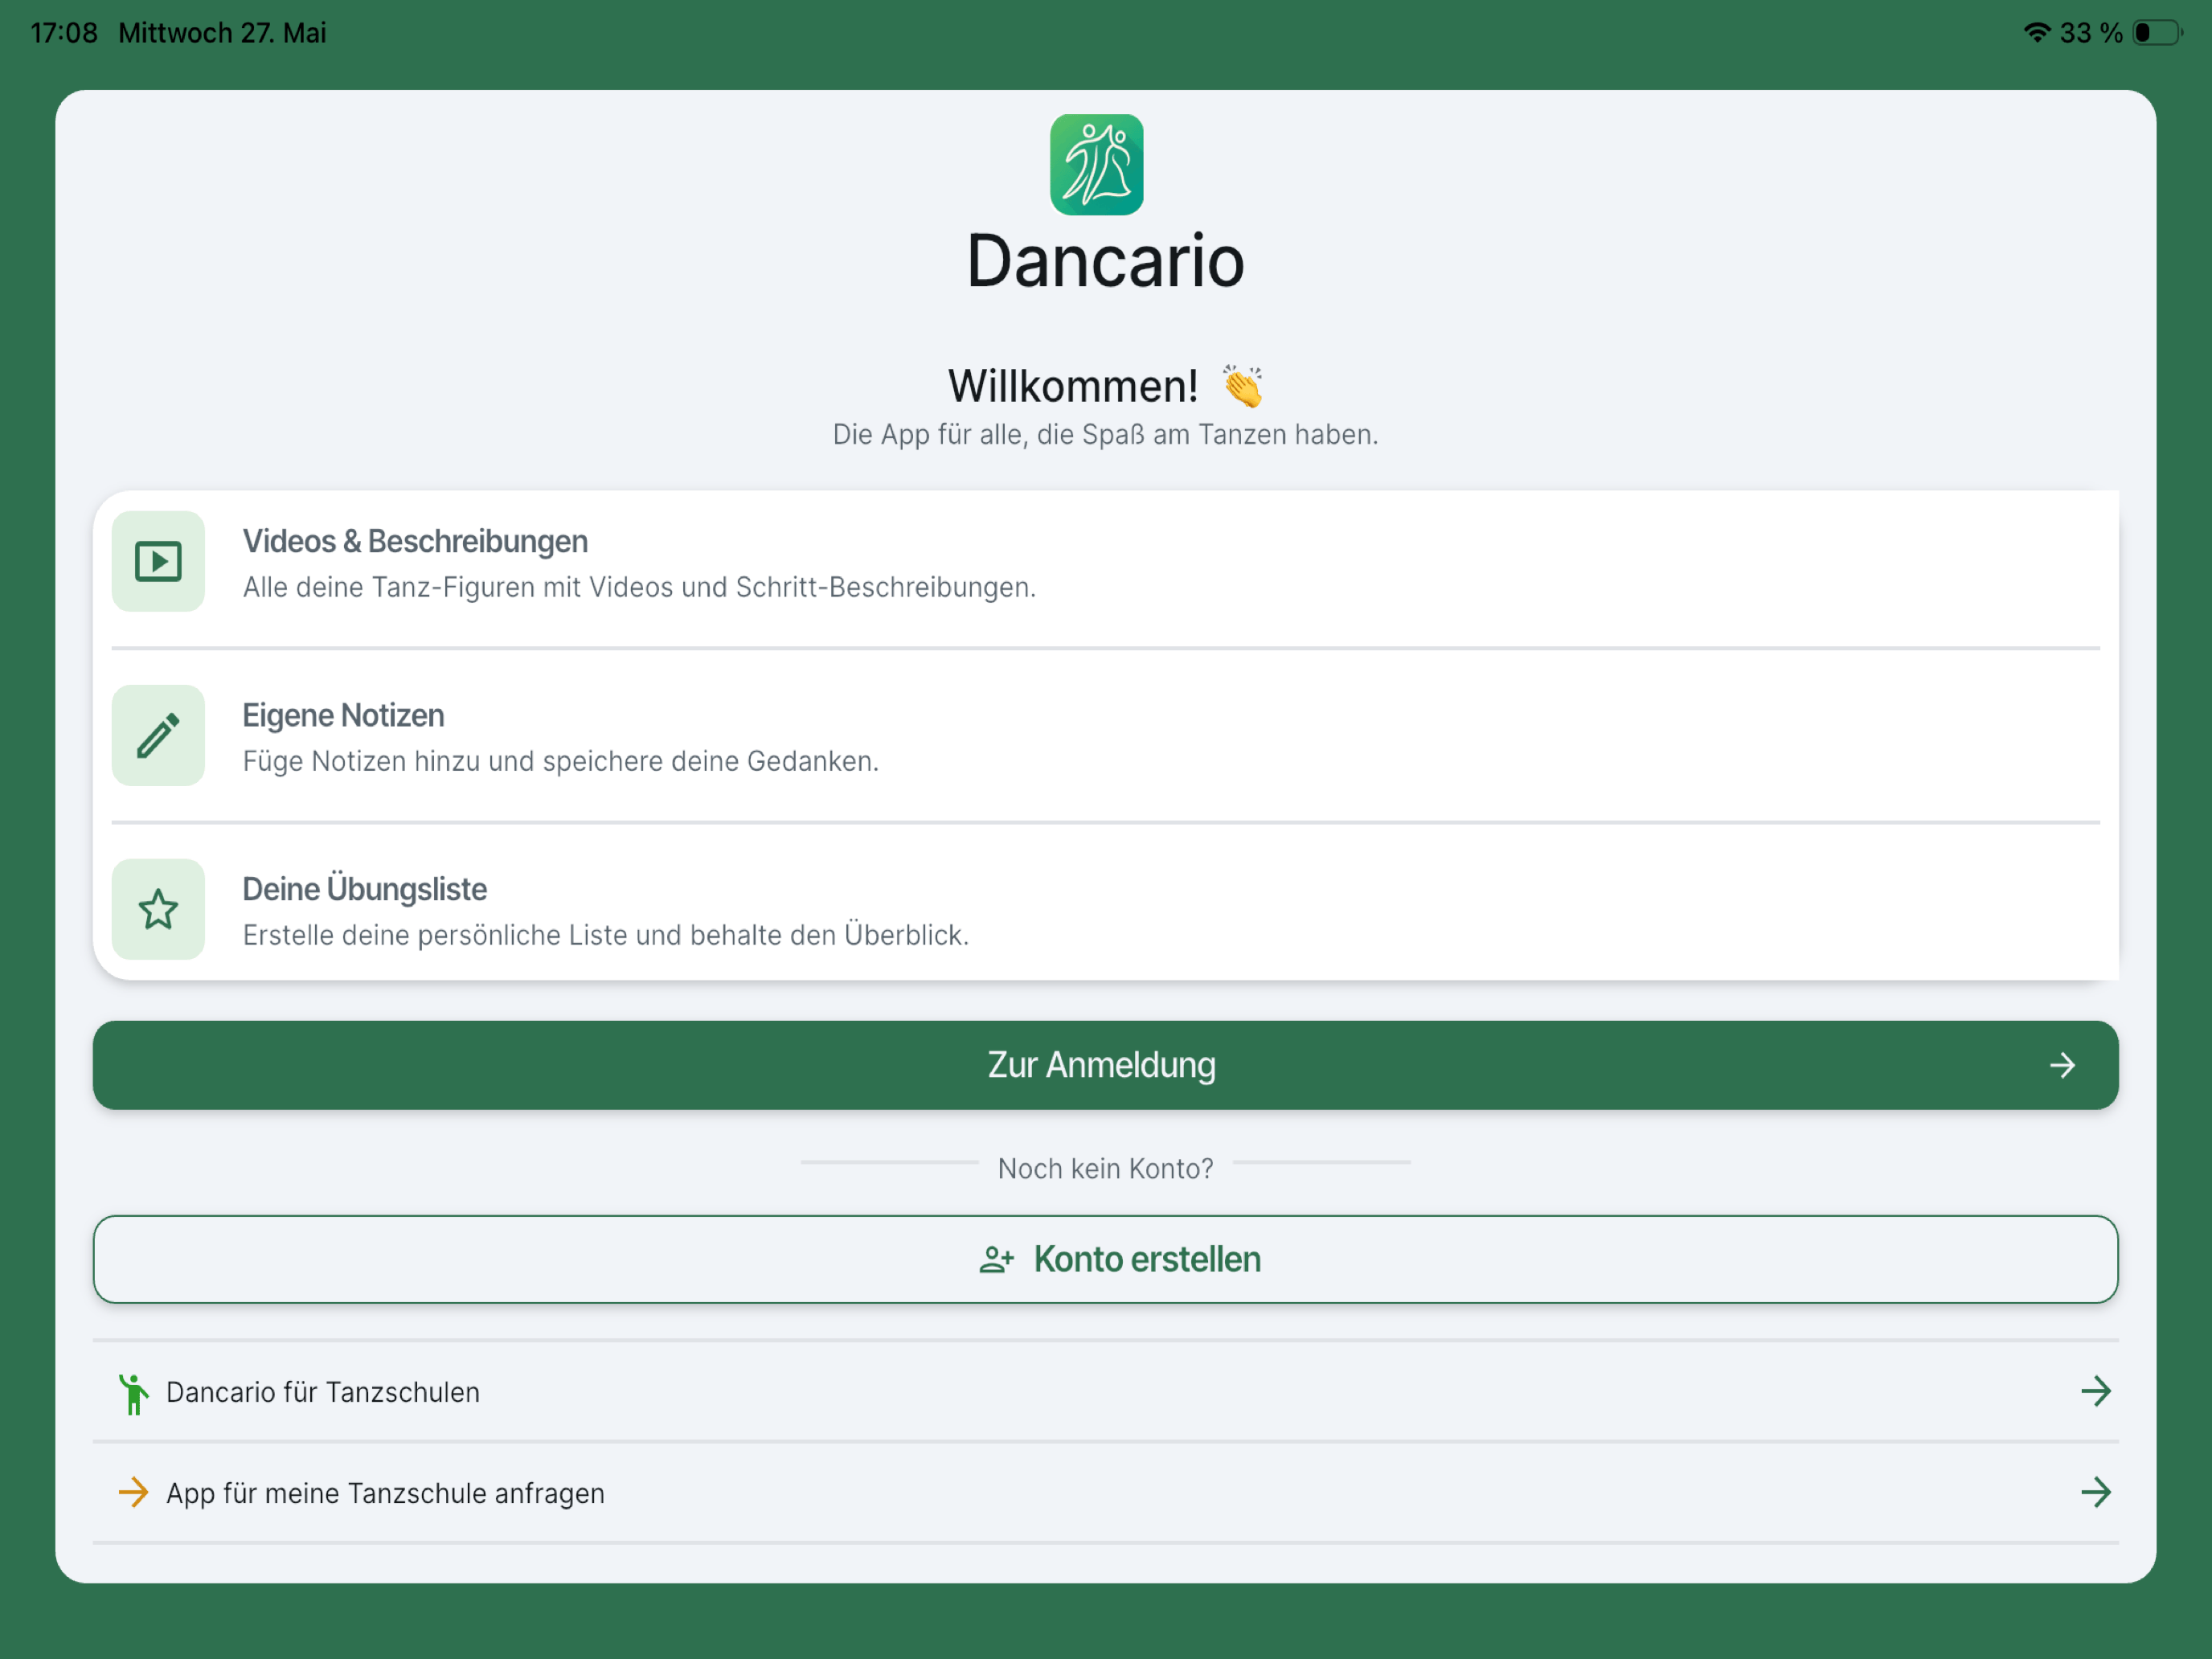The image size is (2212, 1659).
Task: Click text 'Erstelle deine persönliche Liste und behalte den Überblick.'
Action: (606, 935)
